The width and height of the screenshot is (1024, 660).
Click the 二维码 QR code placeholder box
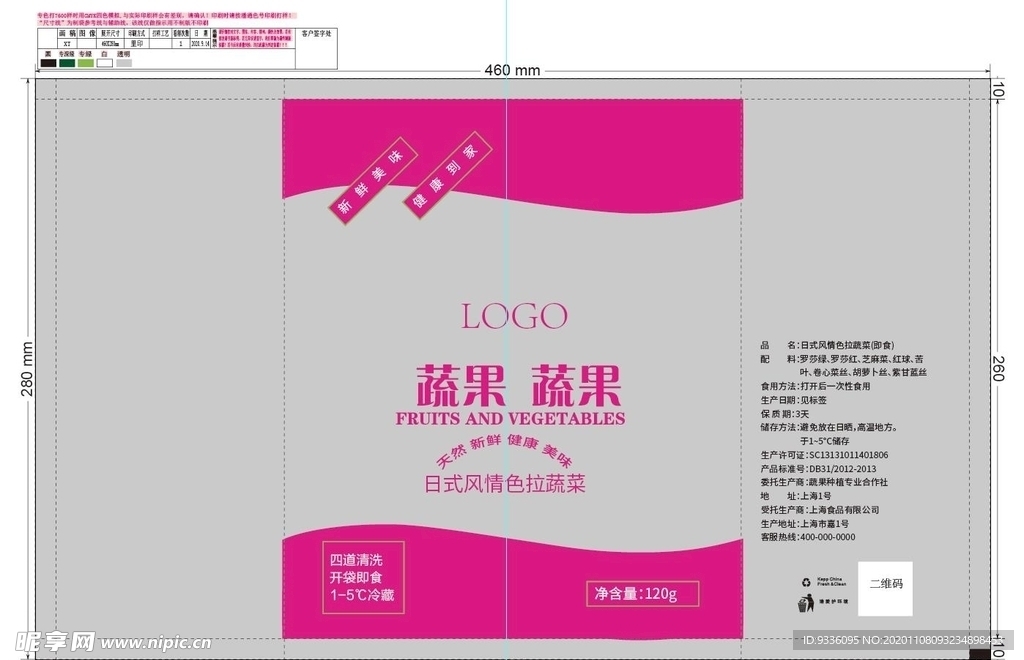(x=886, y=588)
